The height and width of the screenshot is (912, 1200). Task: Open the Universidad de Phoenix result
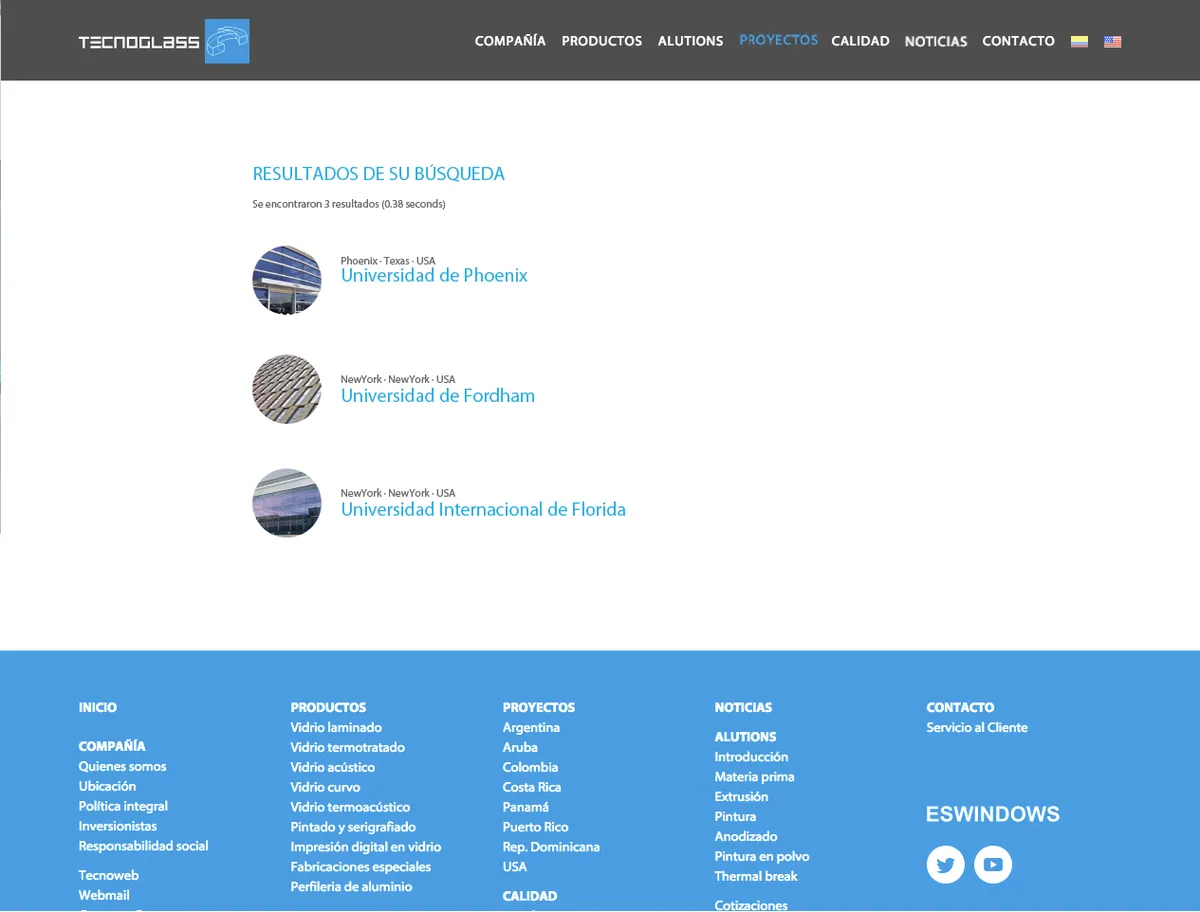pos(434,275)
